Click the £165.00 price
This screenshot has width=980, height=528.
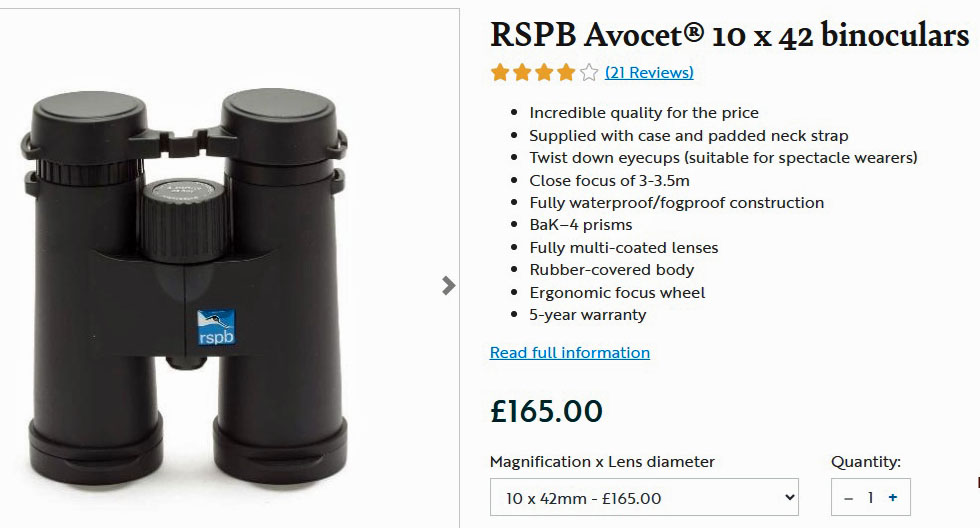pyautogui.click(x=546, y=411)
